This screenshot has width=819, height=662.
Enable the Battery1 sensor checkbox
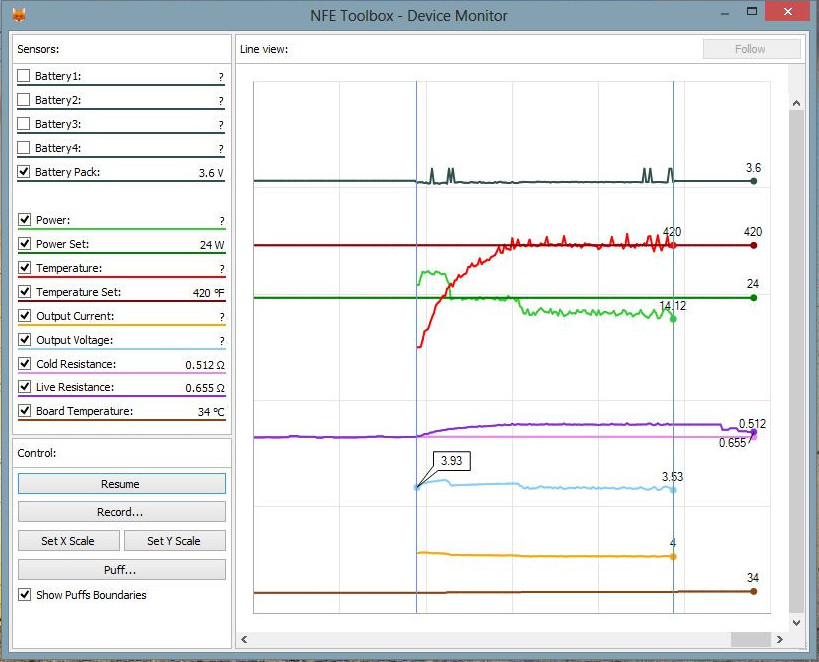24,76
